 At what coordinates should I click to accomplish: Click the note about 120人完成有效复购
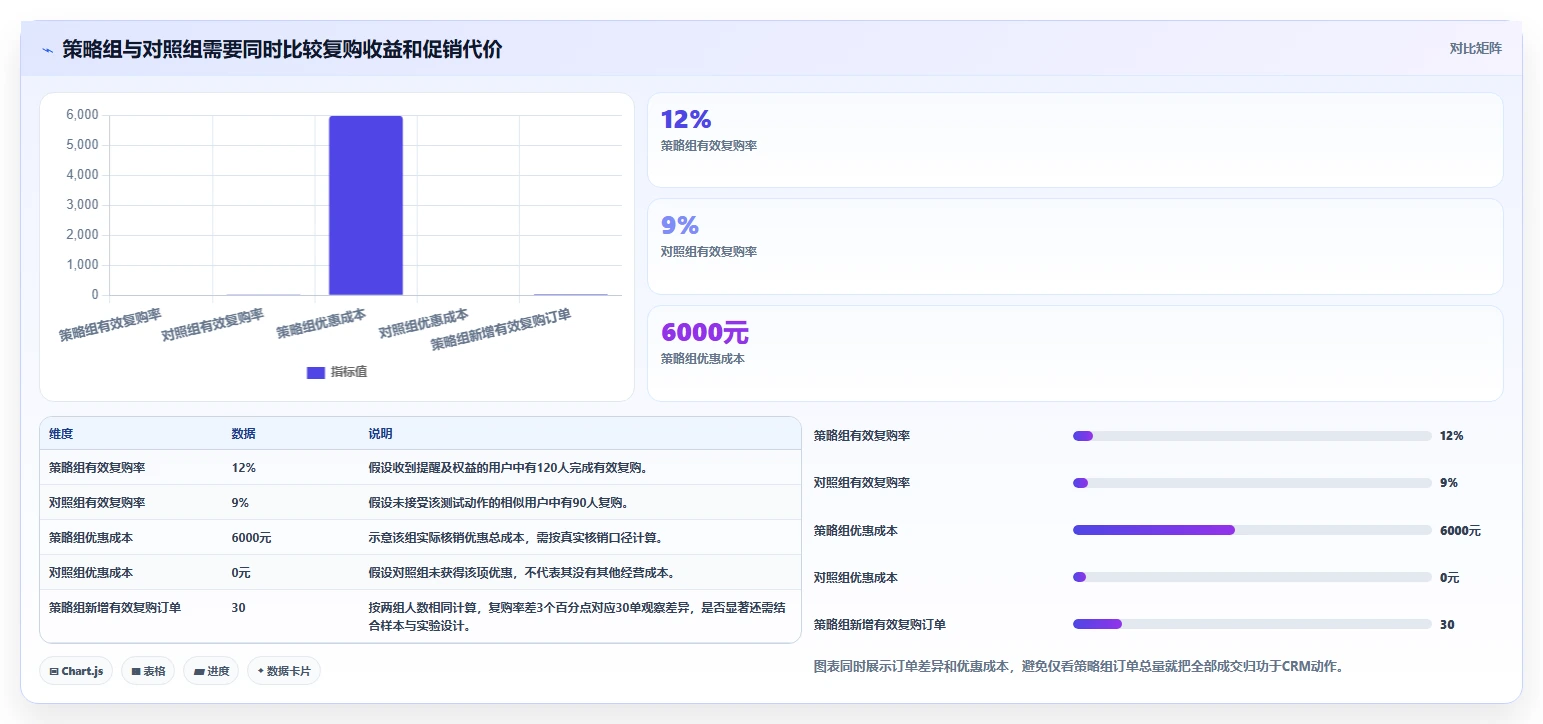pyautogui.click(x=508, y=467)
